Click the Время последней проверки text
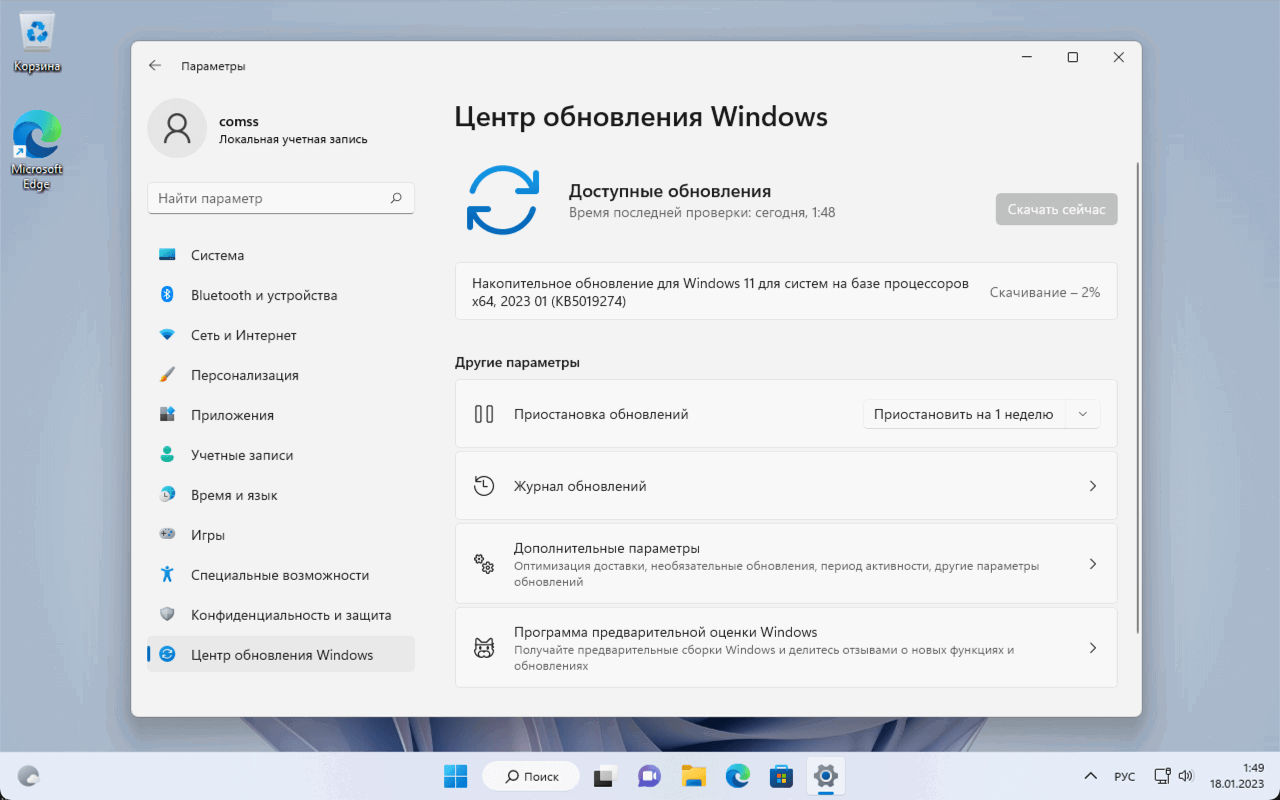 [702, 212]
